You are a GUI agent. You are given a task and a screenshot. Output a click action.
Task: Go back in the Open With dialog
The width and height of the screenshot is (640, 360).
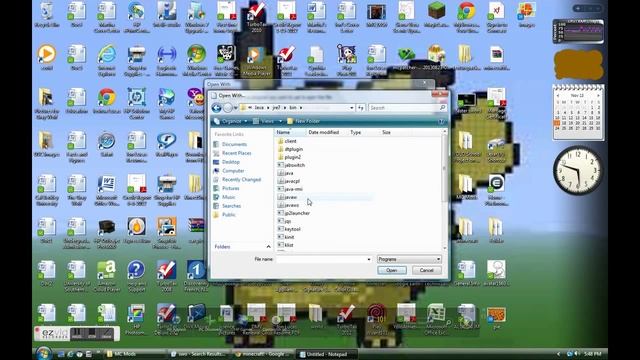pos(216,108)
